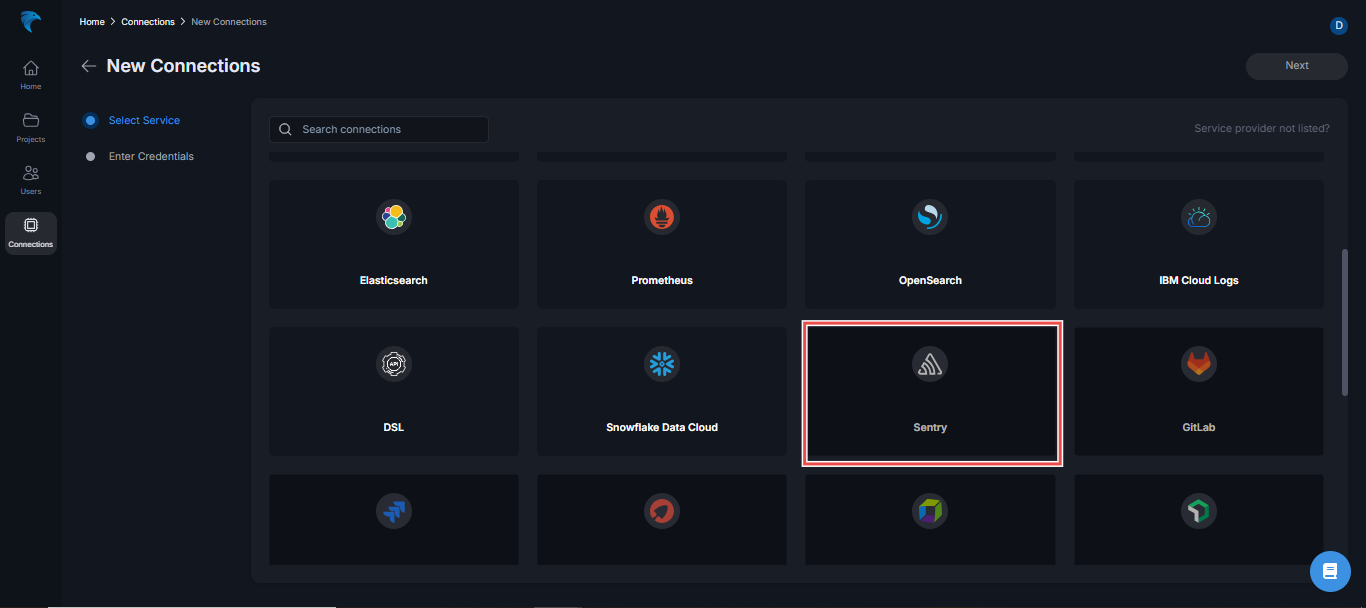Click the GitLab fox icon

tap(1198, 364)
